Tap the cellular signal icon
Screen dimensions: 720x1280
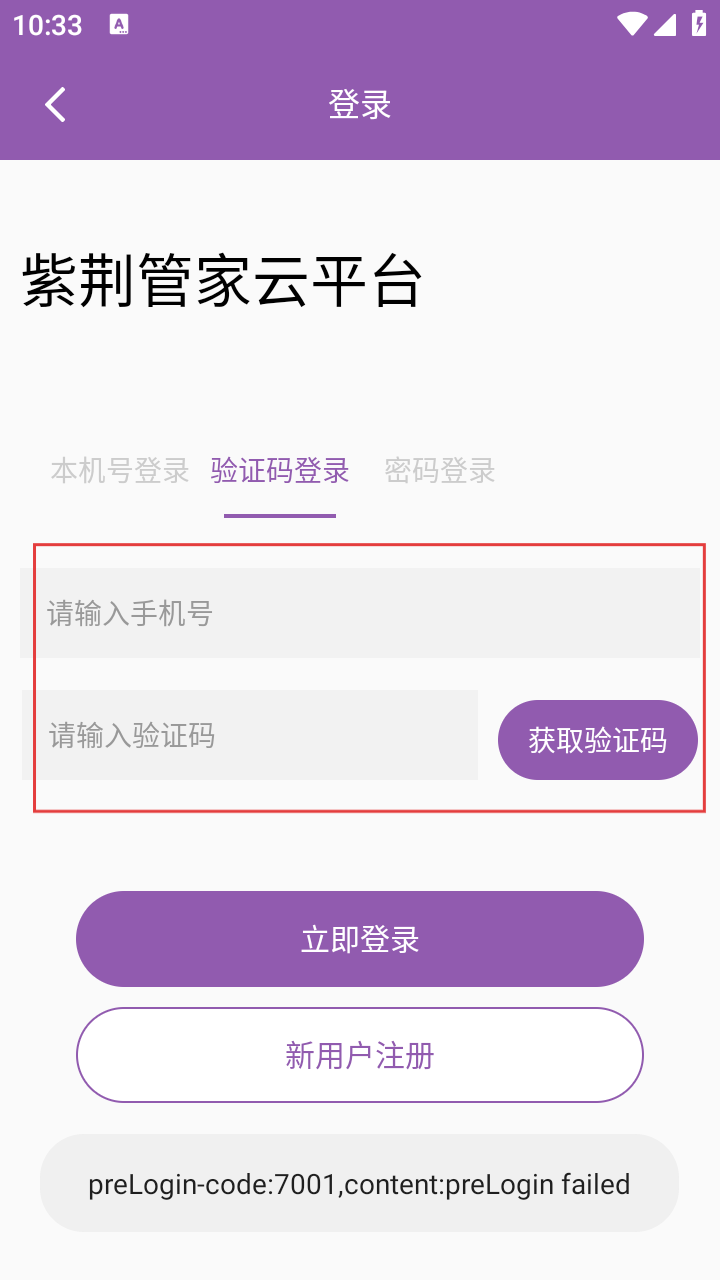665,24
